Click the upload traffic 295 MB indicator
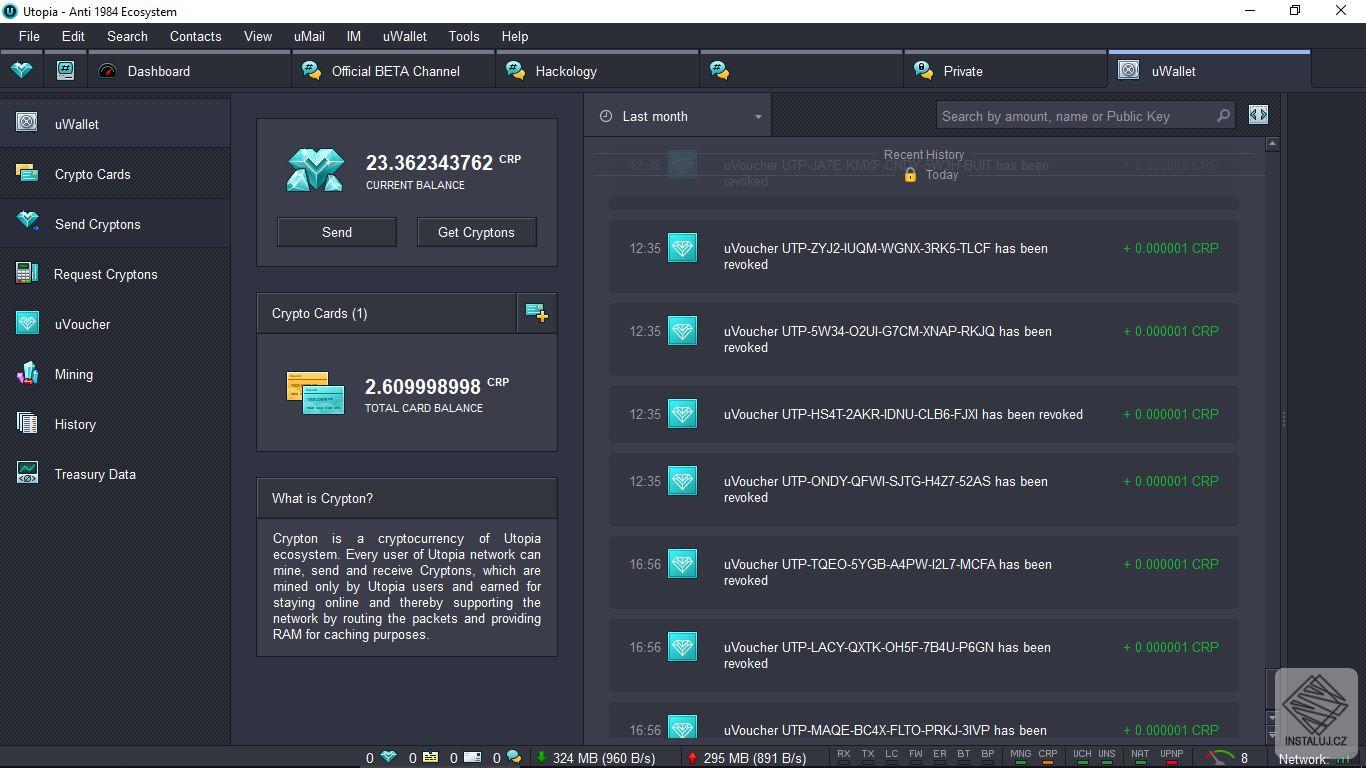 pyautogui.click(x=747, y=758)
